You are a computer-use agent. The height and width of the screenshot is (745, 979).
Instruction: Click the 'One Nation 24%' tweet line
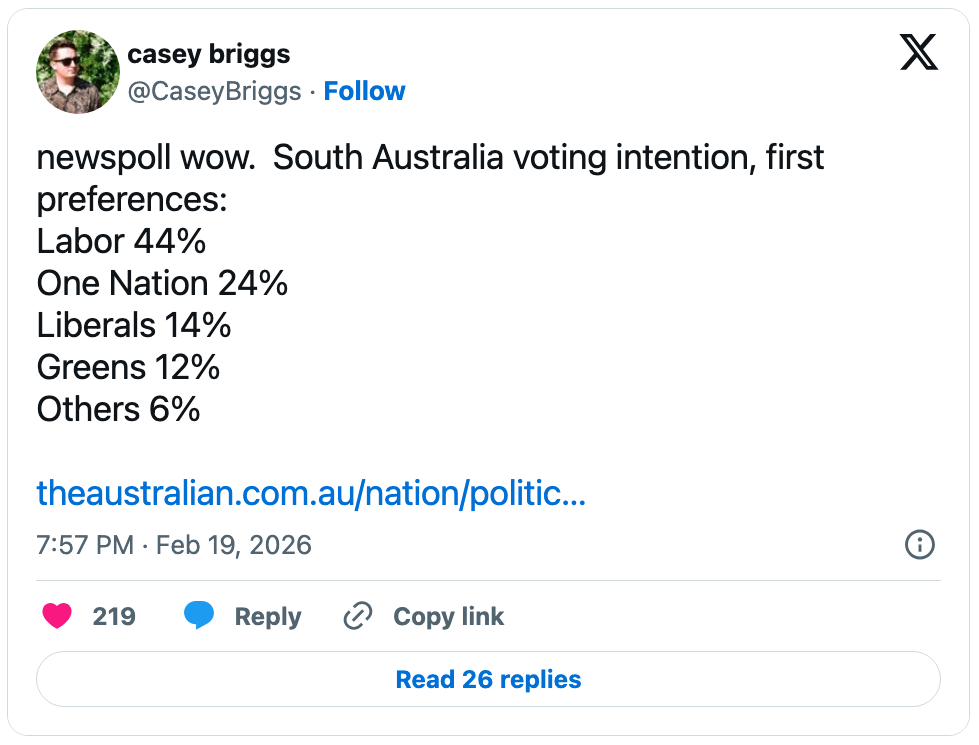(162, 284)
